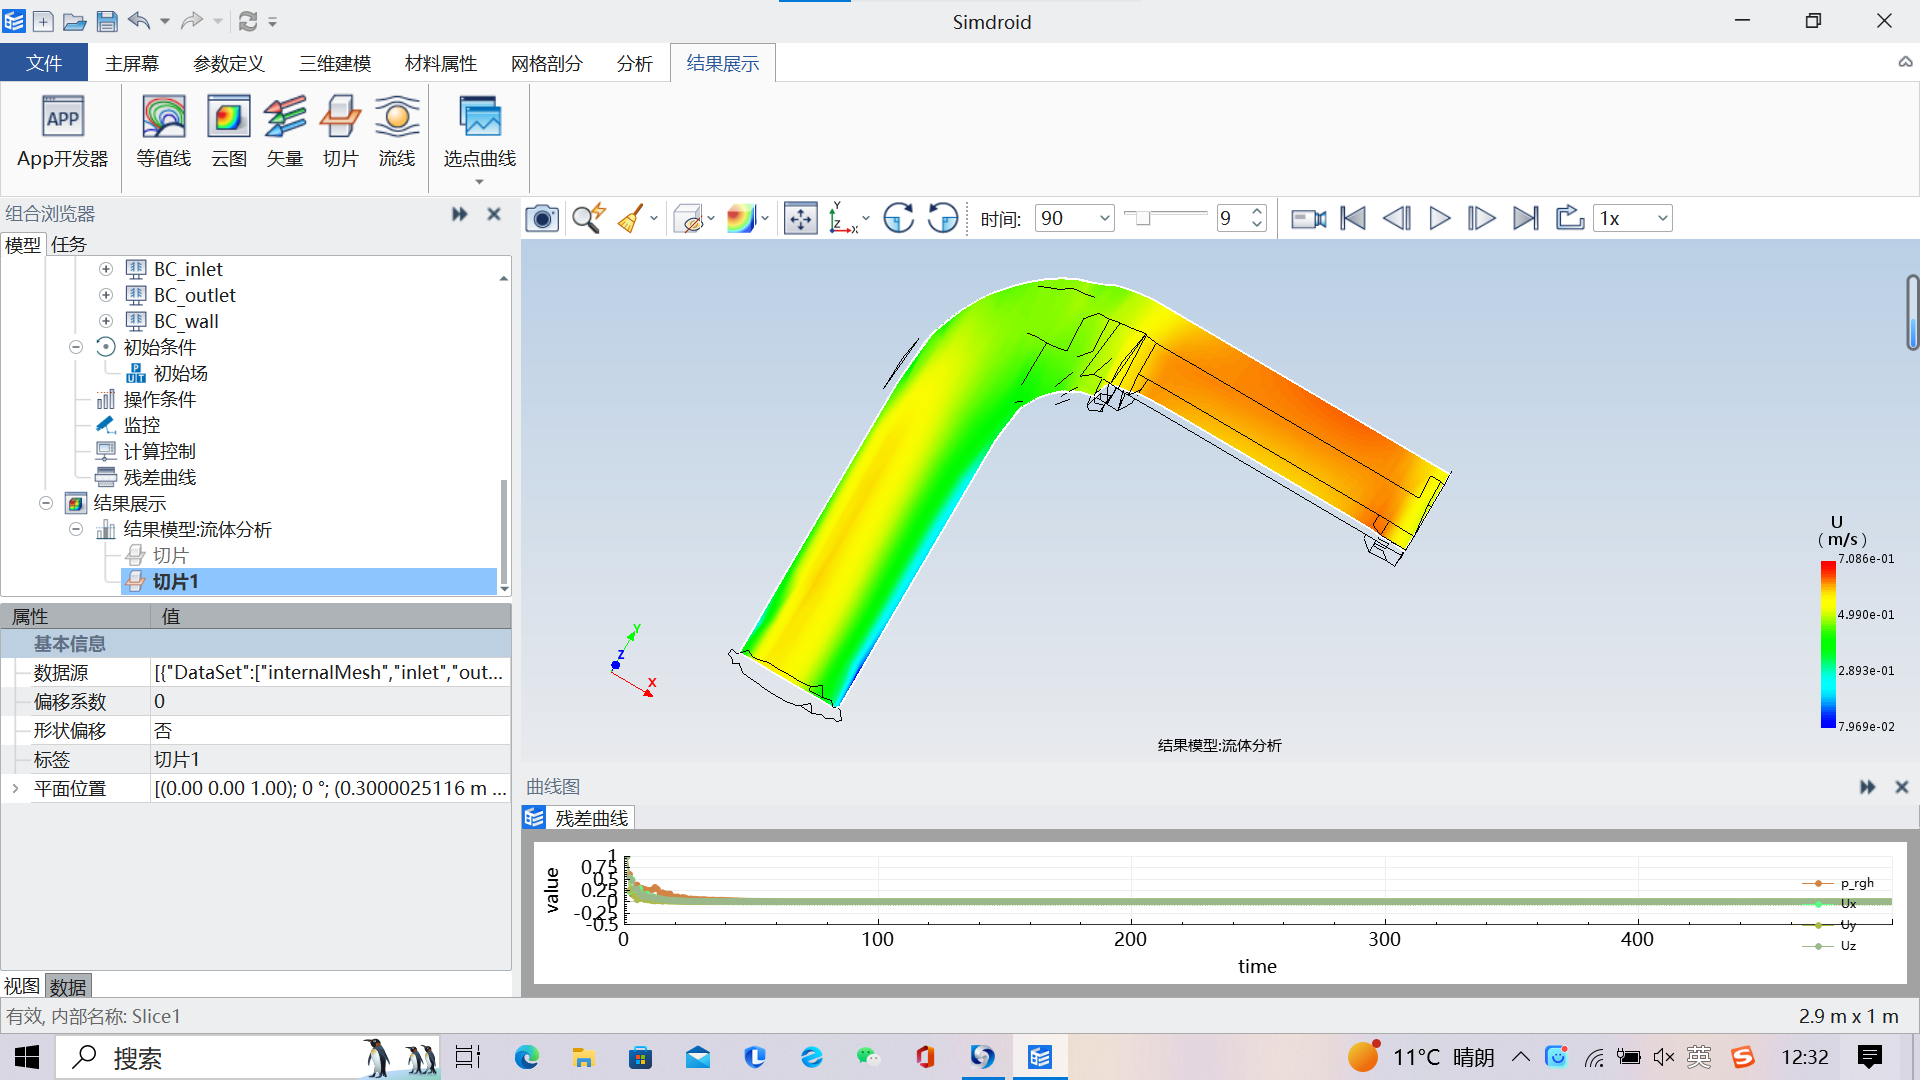
Task: Click the export animation icon
Action: click(1570, 218)
